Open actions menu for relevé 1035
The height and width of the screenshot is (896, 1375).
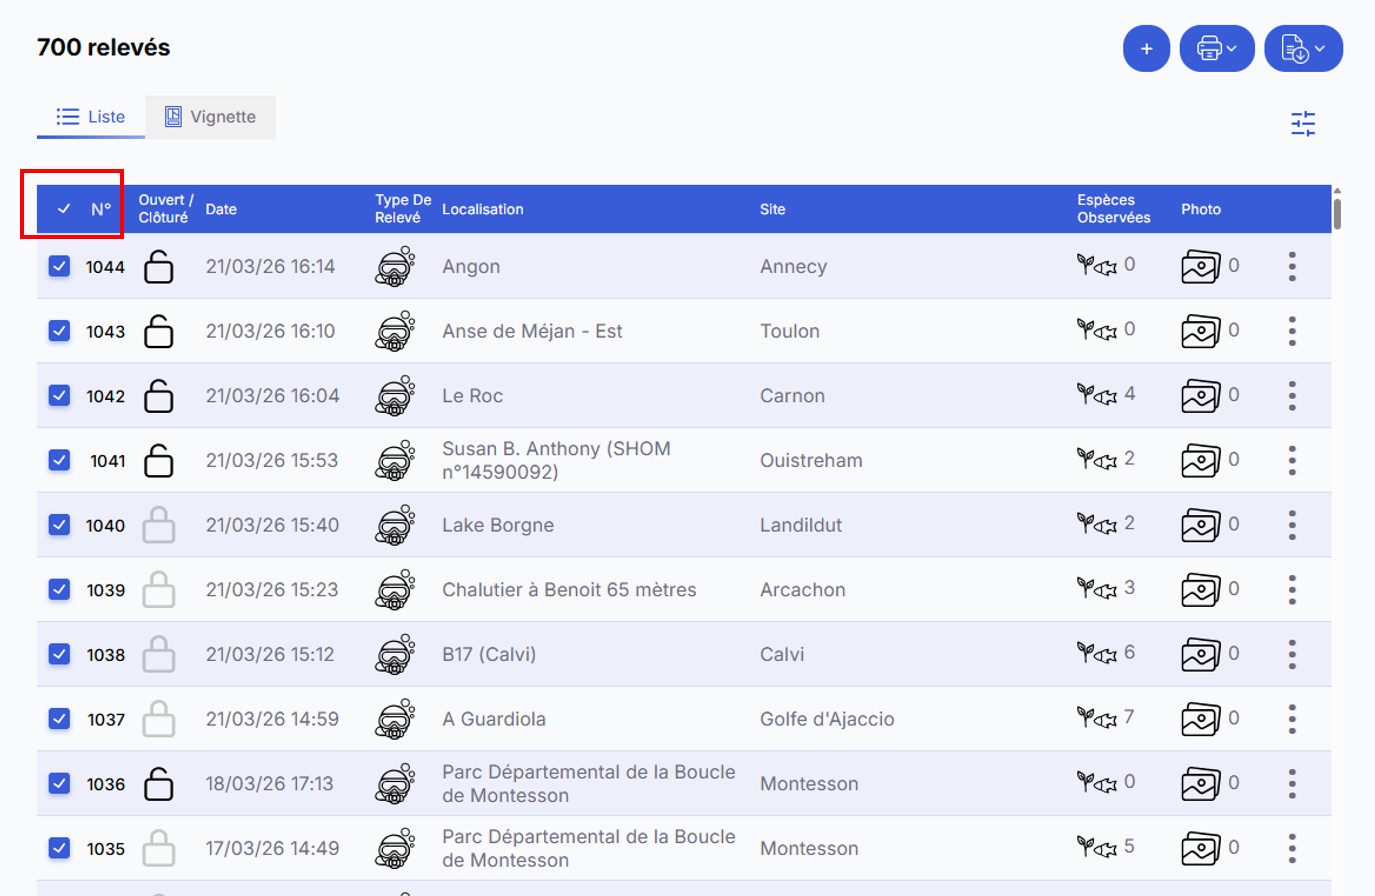(1292, 848)
